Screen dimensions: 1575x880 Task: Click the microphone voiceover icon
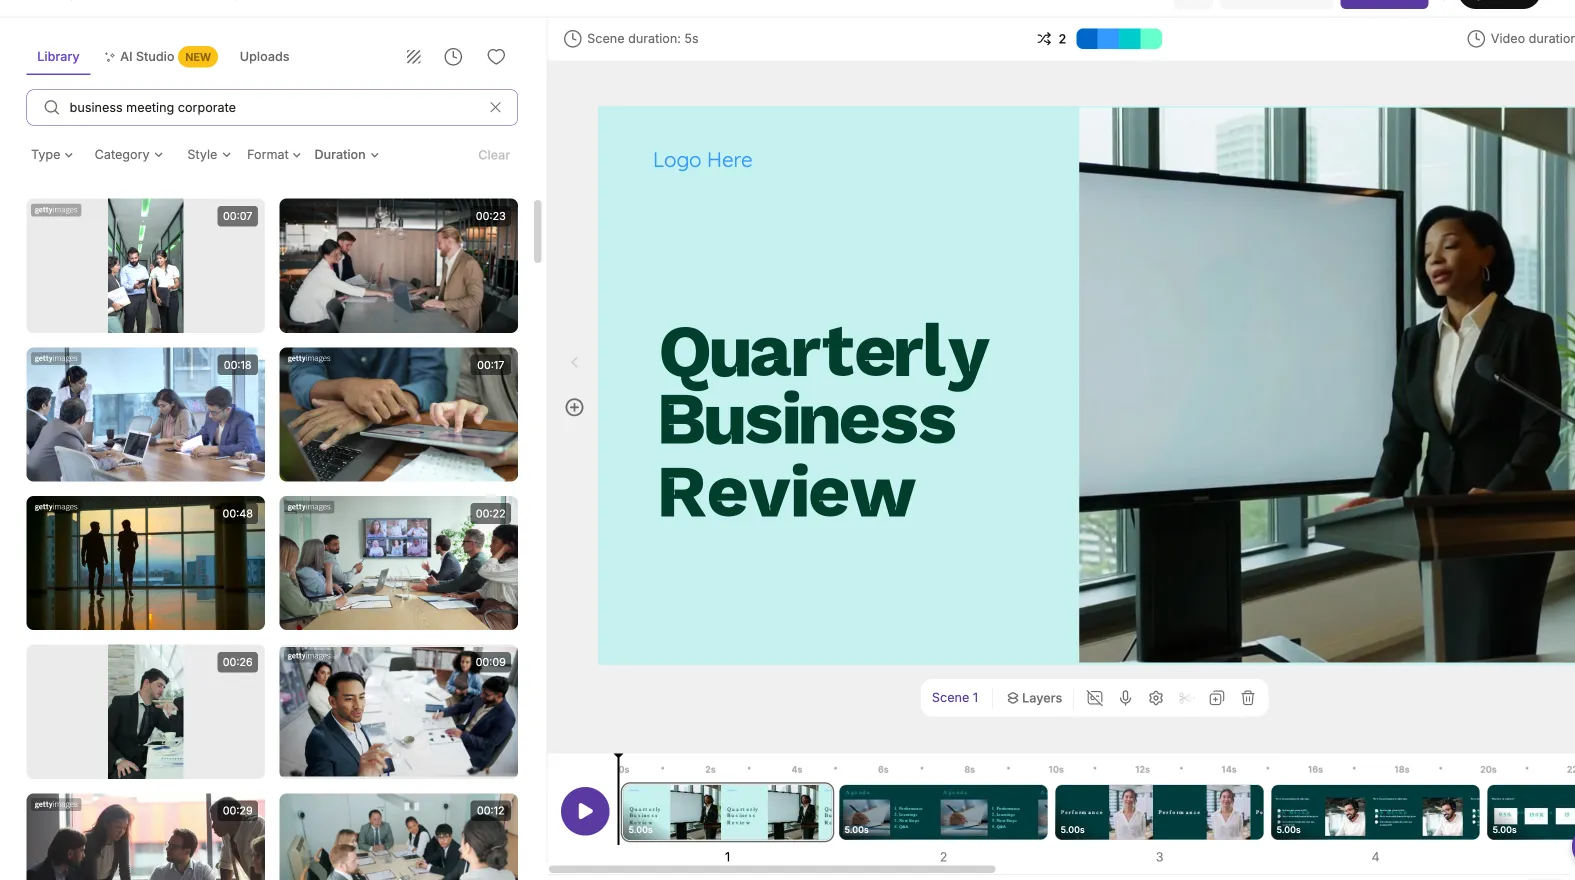(1125, 698)
